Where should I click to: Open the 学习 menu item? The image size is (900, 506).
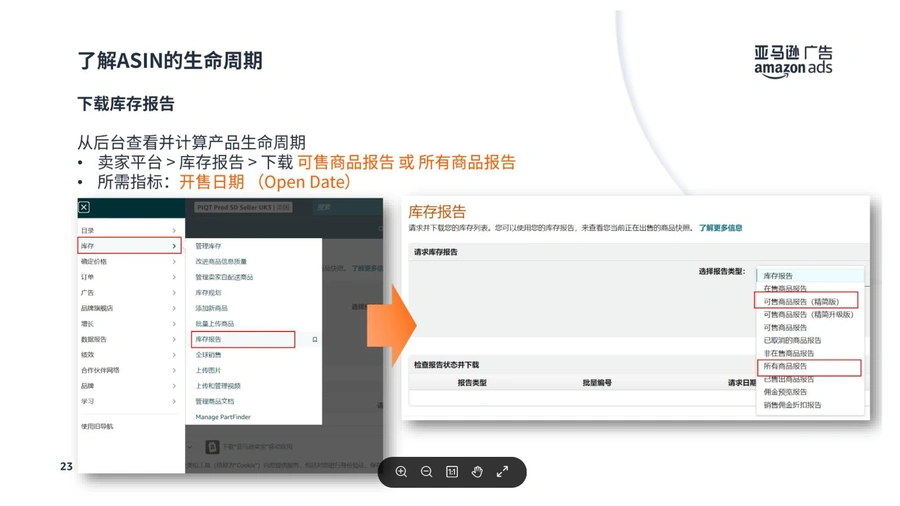coord(129,401)
